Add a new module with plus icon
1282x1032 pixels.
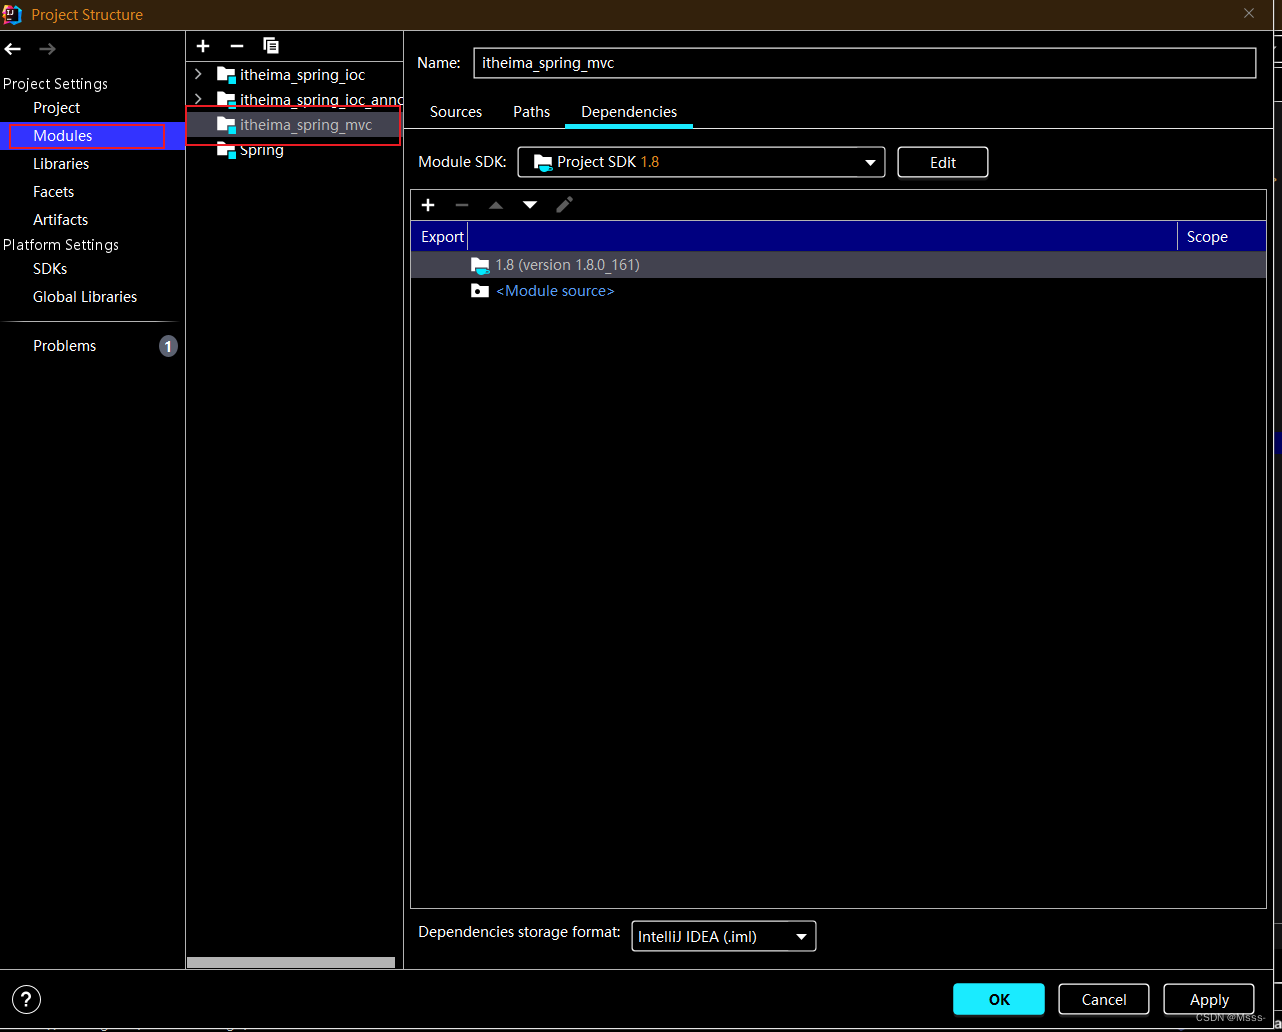203,46
